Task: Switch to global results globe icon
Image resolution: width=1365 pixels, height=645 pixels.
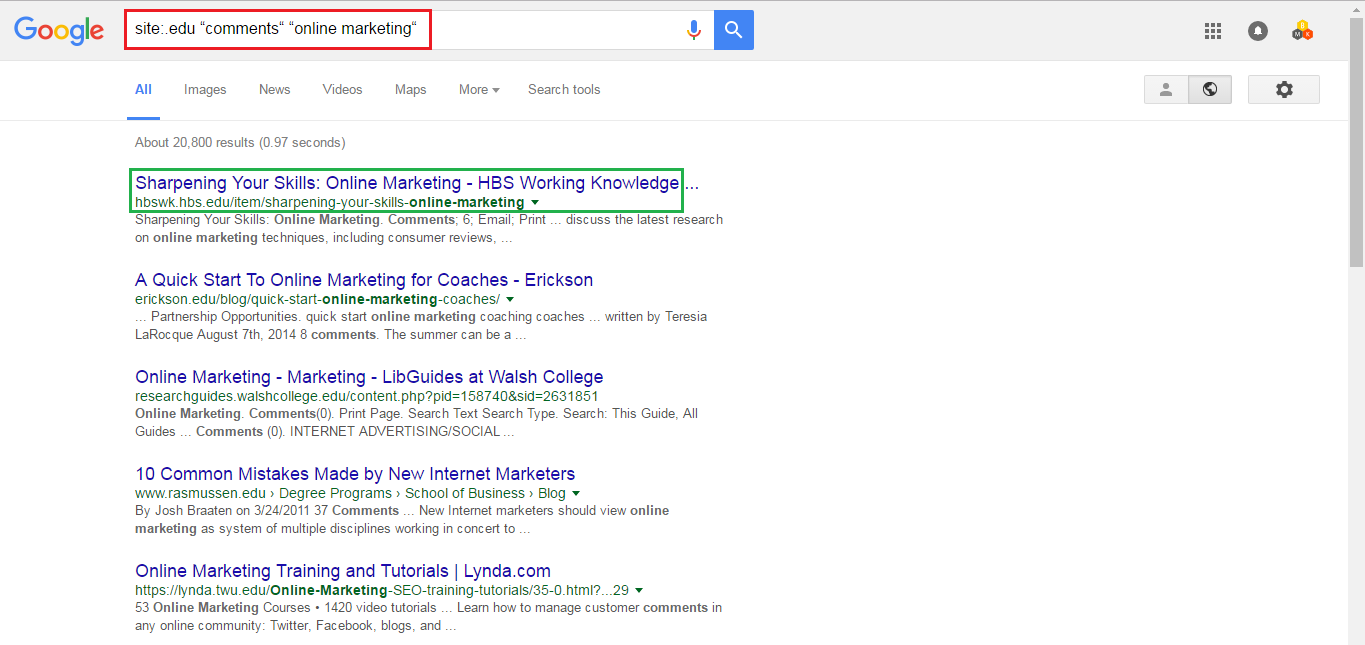Action: (1210, 89)
